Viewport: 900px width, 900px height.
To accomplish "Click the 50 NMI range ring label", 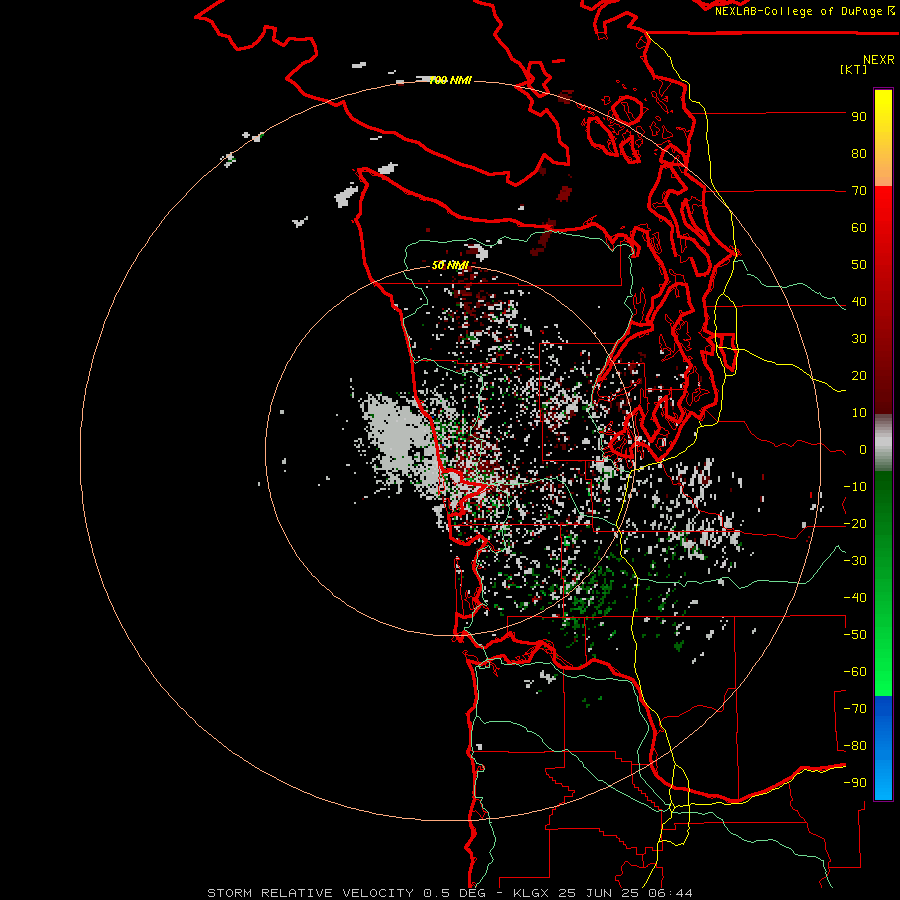I will coord(451,265).
